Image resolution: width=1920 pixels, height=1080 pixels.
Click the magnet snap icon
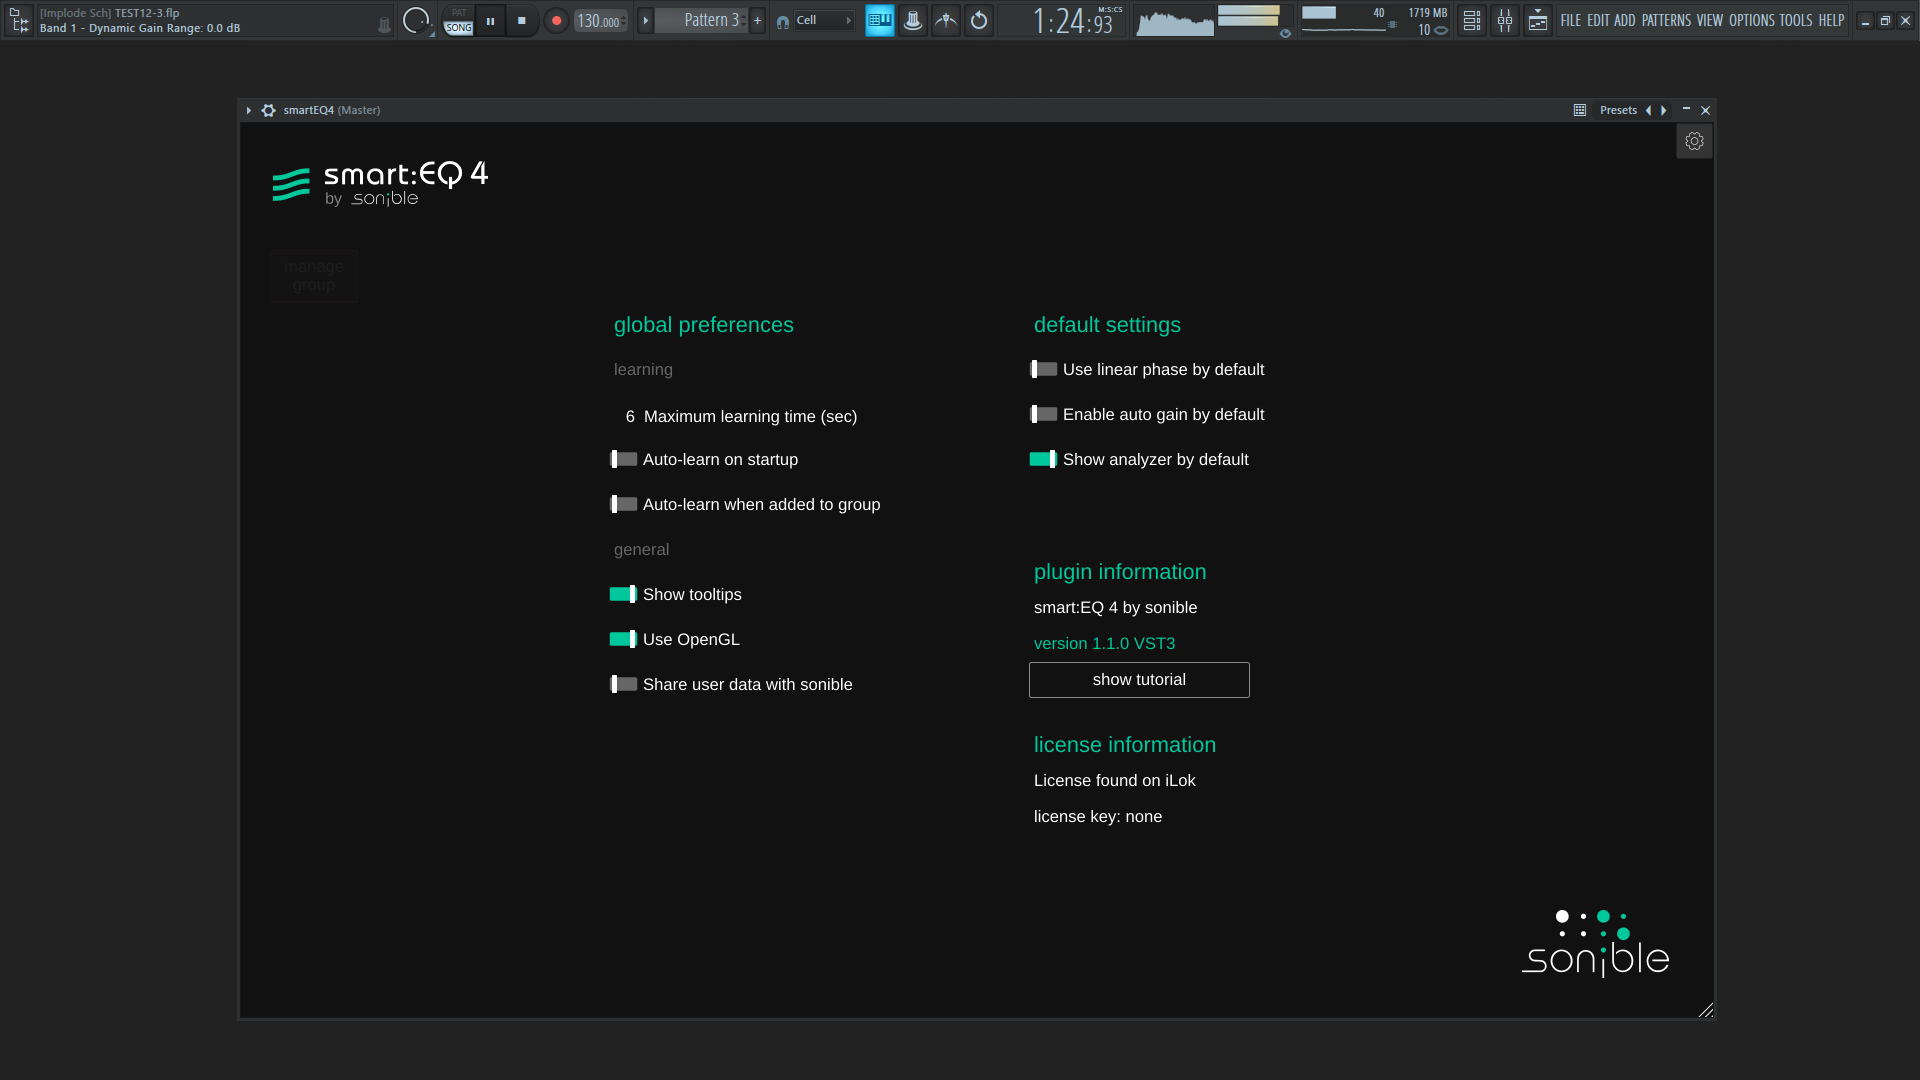783,21
